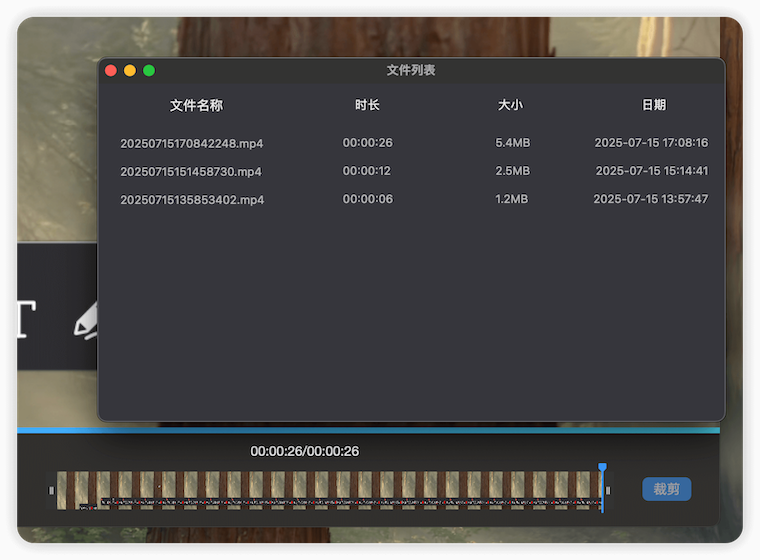The width and height of the screenshot is (760, 560).
Task: Click the bracket-shaped tool icon
Action: [26, 319]
